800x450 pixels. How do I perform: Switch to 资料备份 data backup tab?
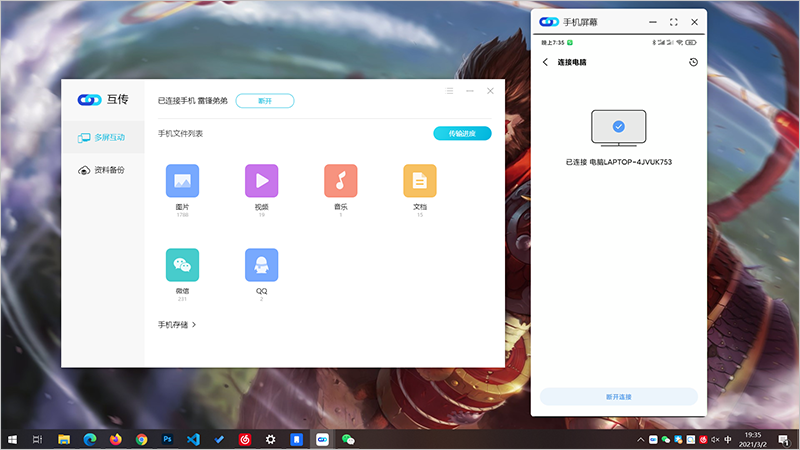pyautogui.click(x=103, y=170)
